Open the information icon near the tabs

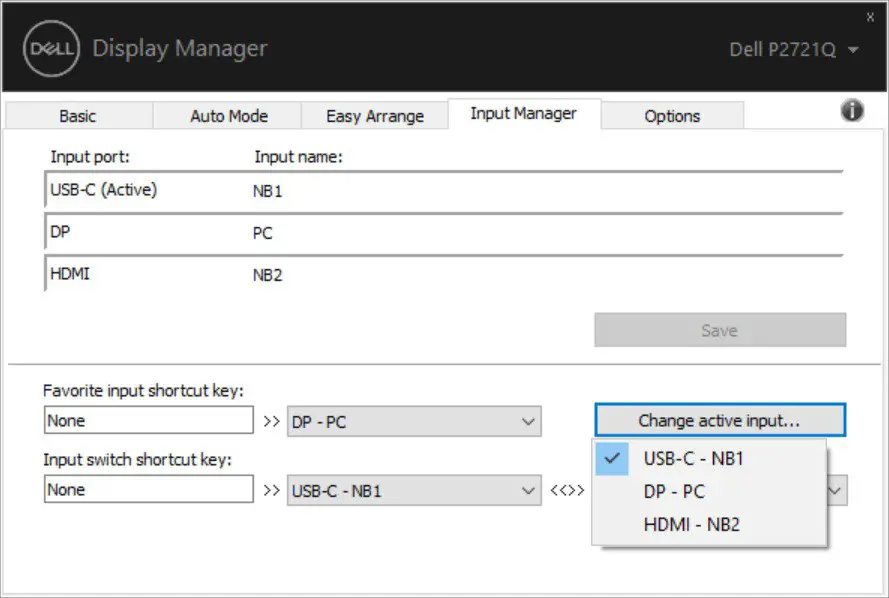pos(852,110)
